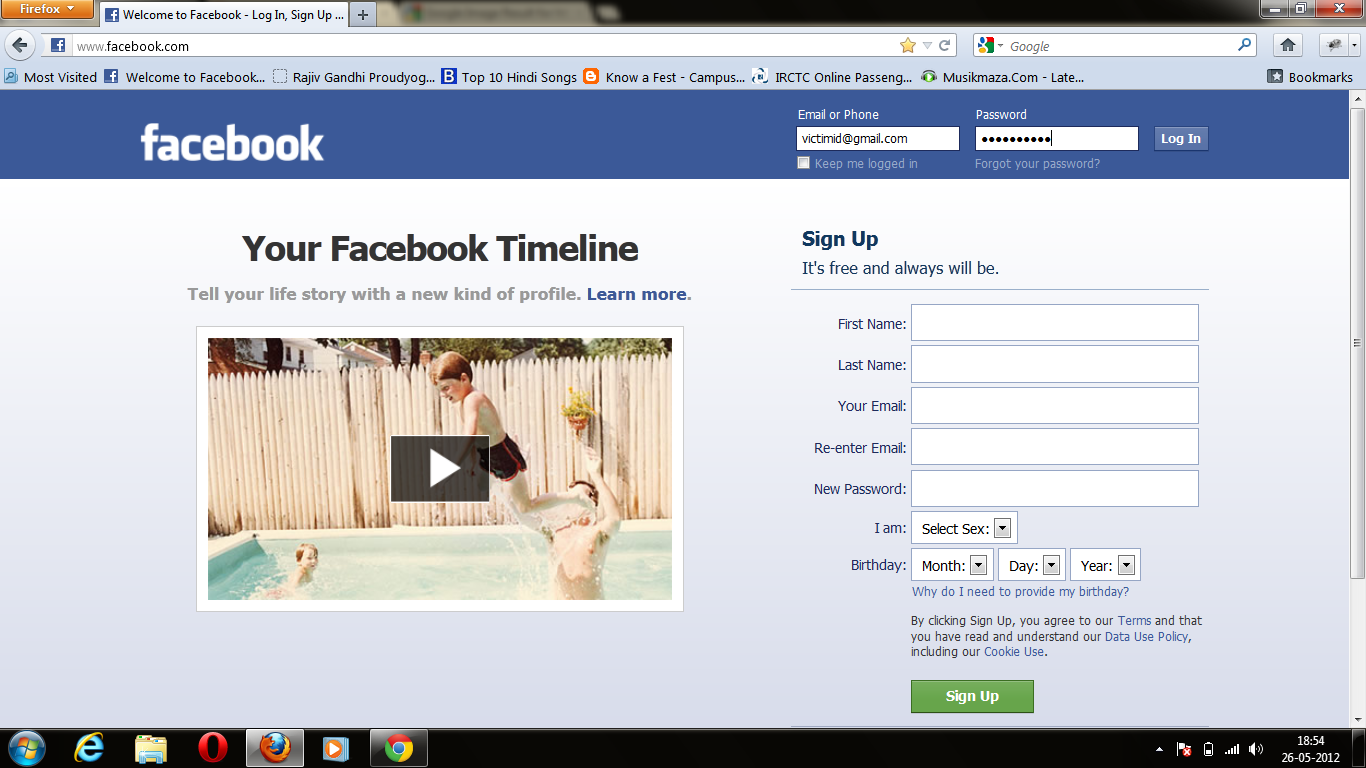The height and width of the screenshot is (768, 1366).
Task: Open the Windows Start orb
Action: click(x=26, y=748)
